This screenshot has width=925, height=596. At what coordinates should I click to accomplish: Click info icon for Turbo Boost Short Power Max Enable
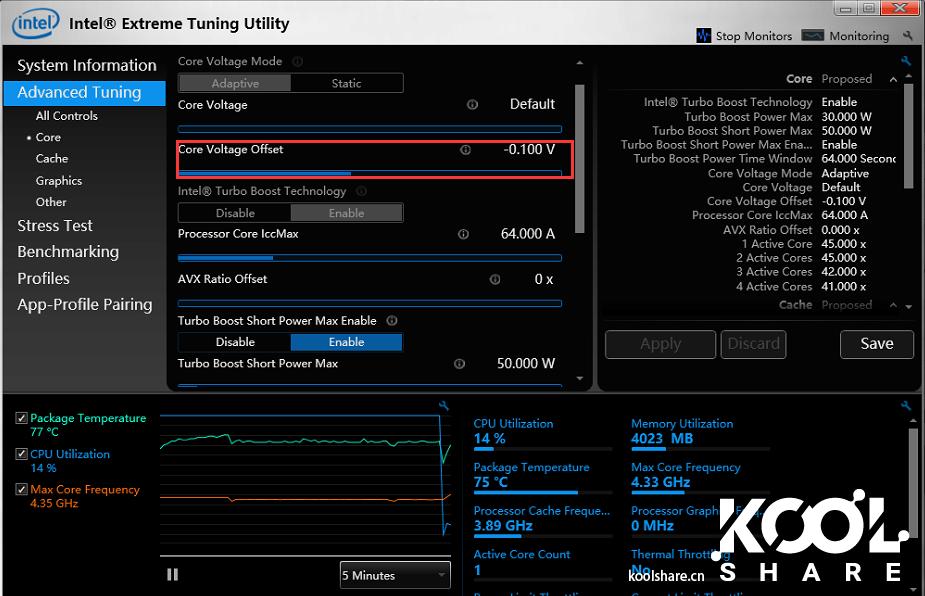click(392, 320)
